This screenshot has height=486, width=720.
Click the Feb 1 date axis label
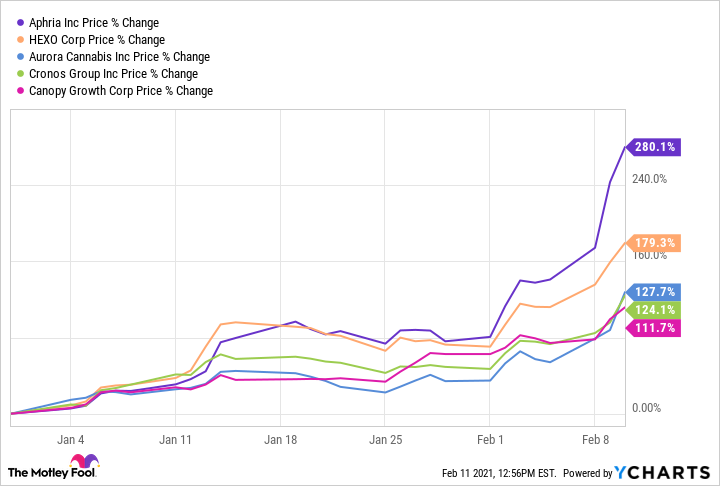pos(490,440)
